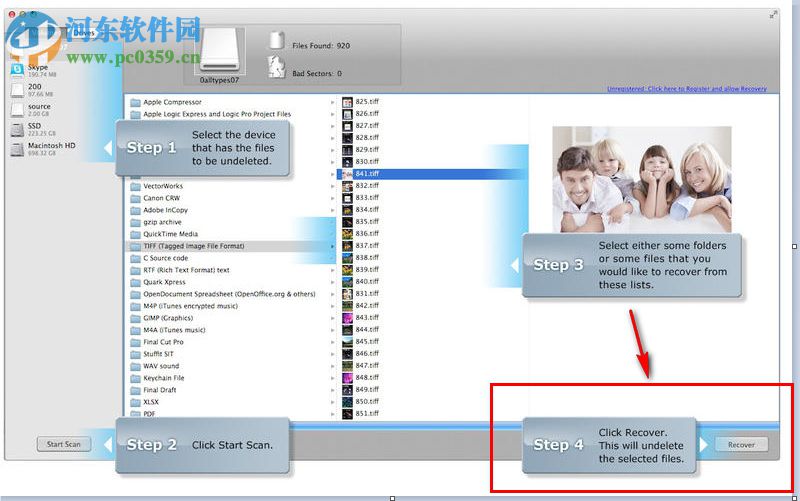Open the Apple Compressor folder icon
The width and height of the screenshot is (800, 501).
(135, 103)
